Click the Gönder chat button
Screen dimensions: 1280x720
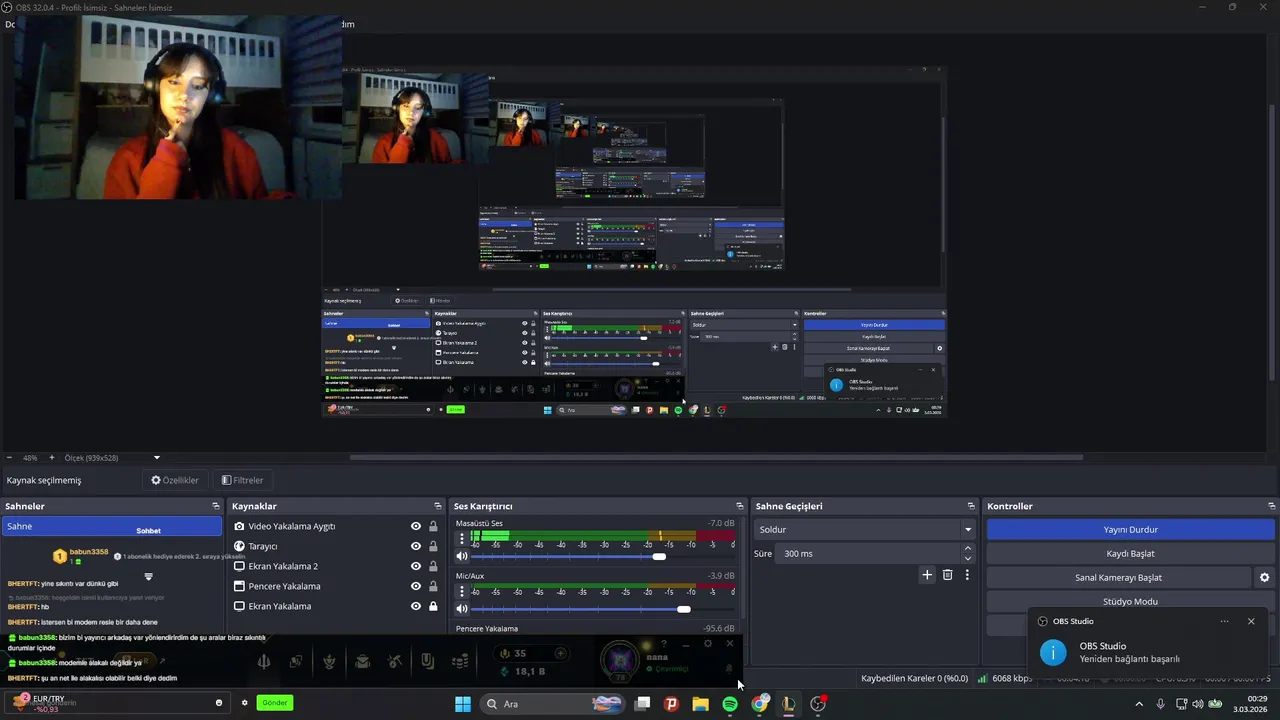[x=275, y=703]
